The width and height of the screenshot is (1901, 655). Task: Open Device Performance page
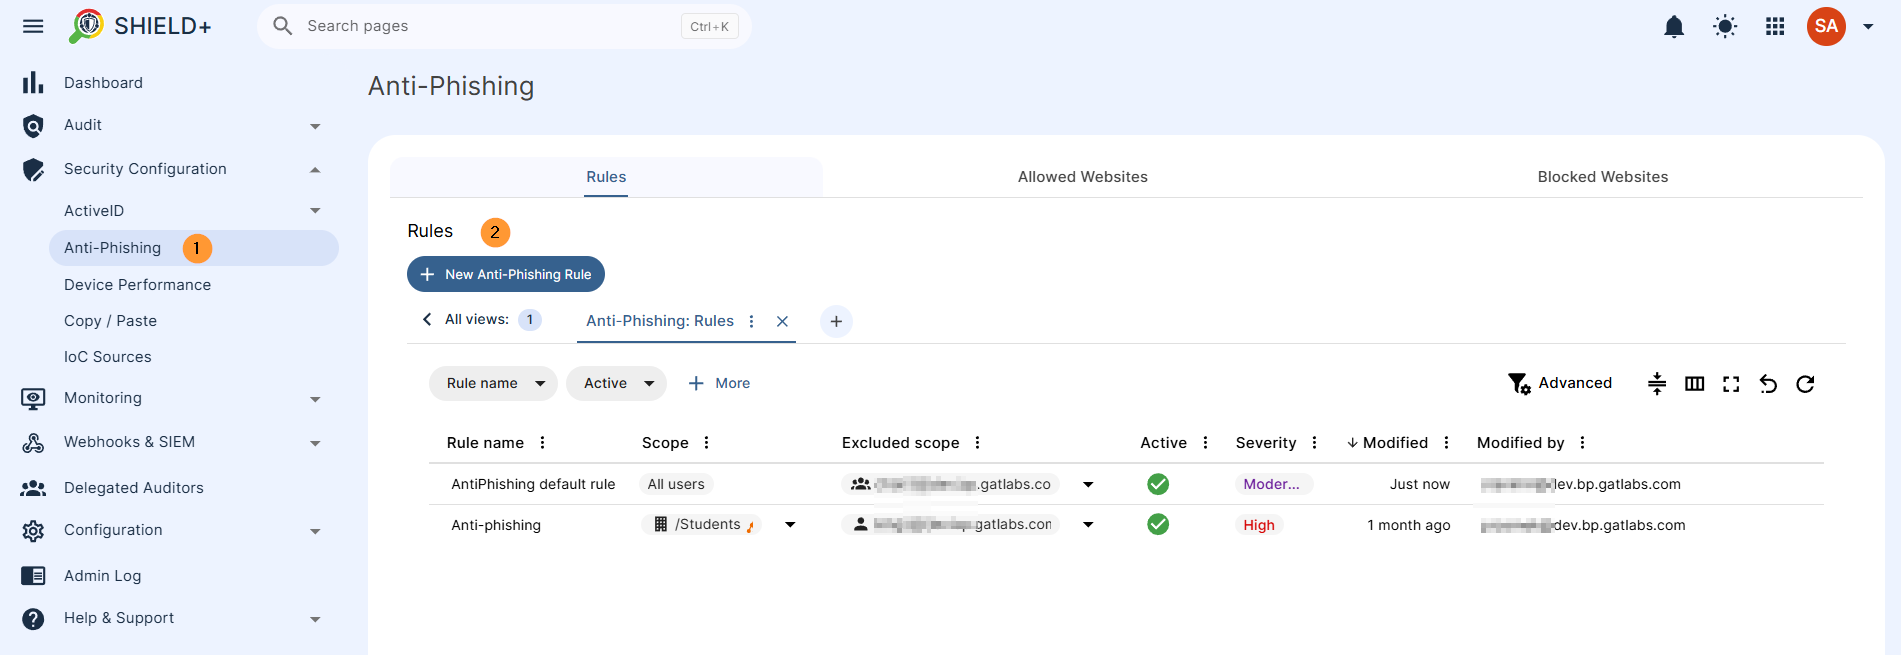pos(137,285)
